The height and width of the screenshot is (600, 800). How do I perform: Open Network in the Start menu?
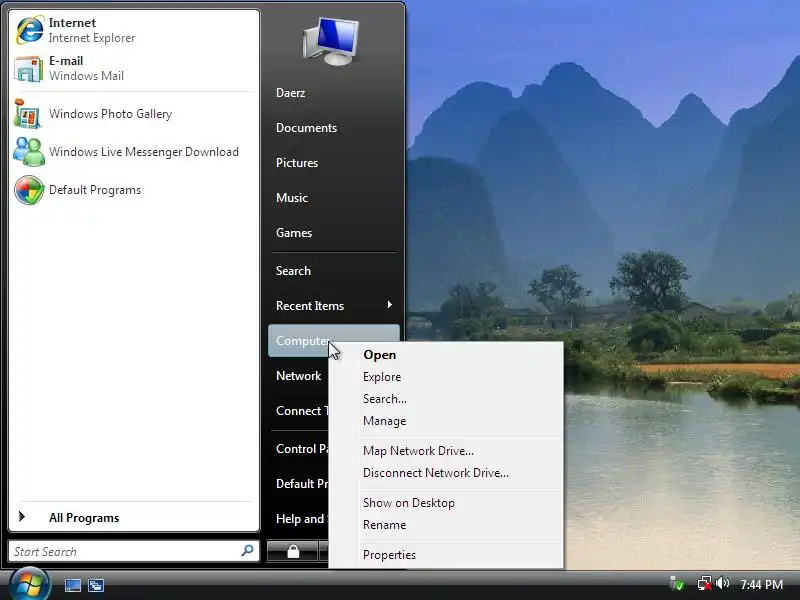(298, 376)
